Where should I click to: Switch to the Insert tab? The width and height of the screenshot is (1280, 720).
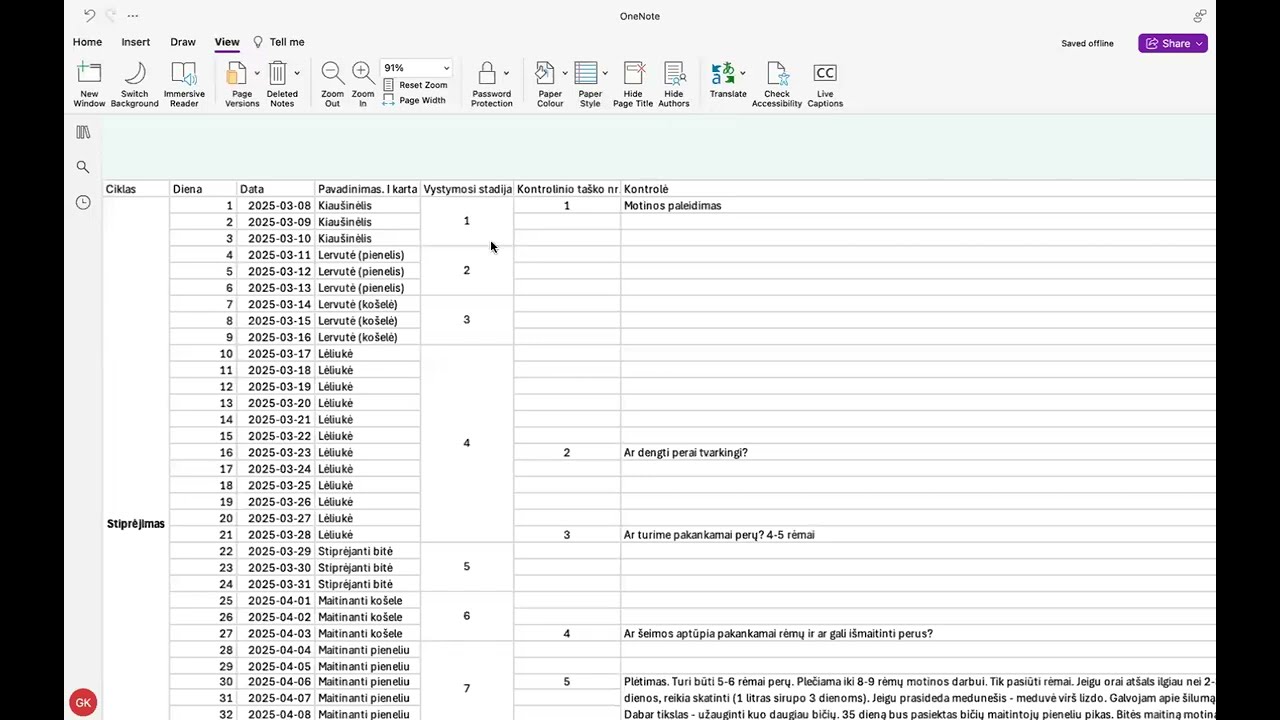[x=136, y=42]
